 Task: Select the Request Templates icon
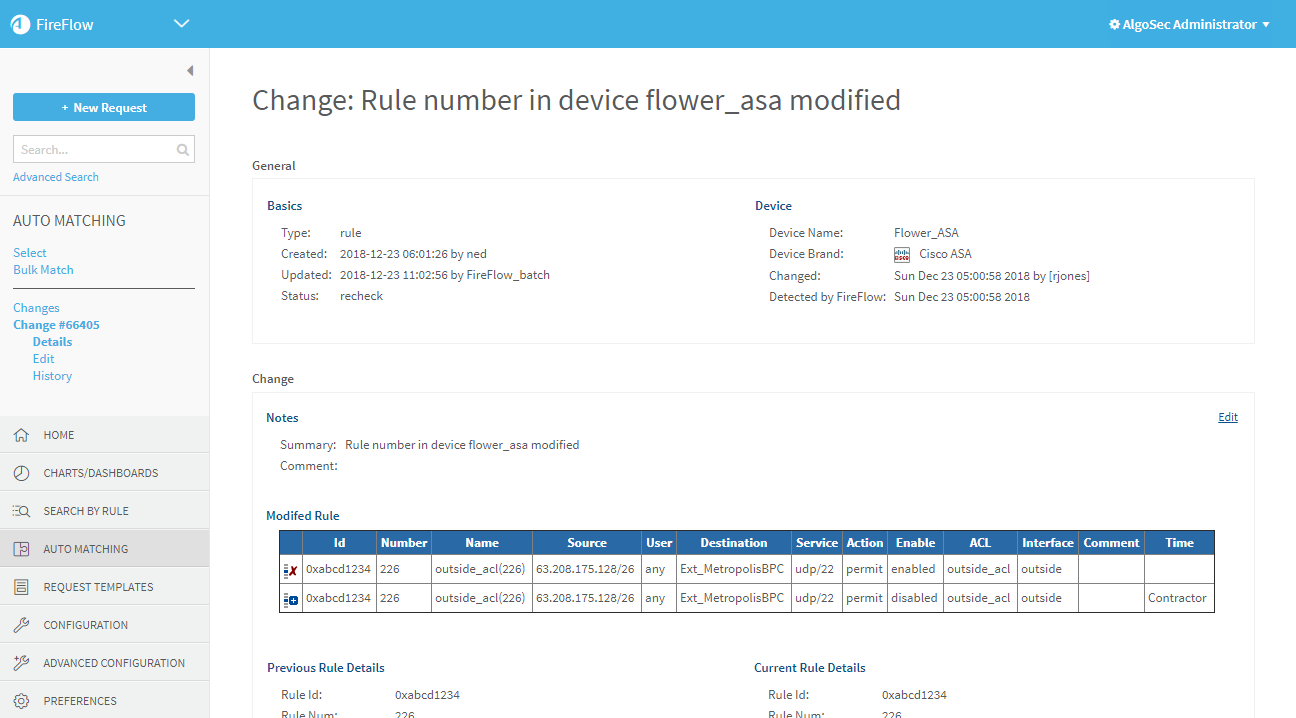(21, 587)
